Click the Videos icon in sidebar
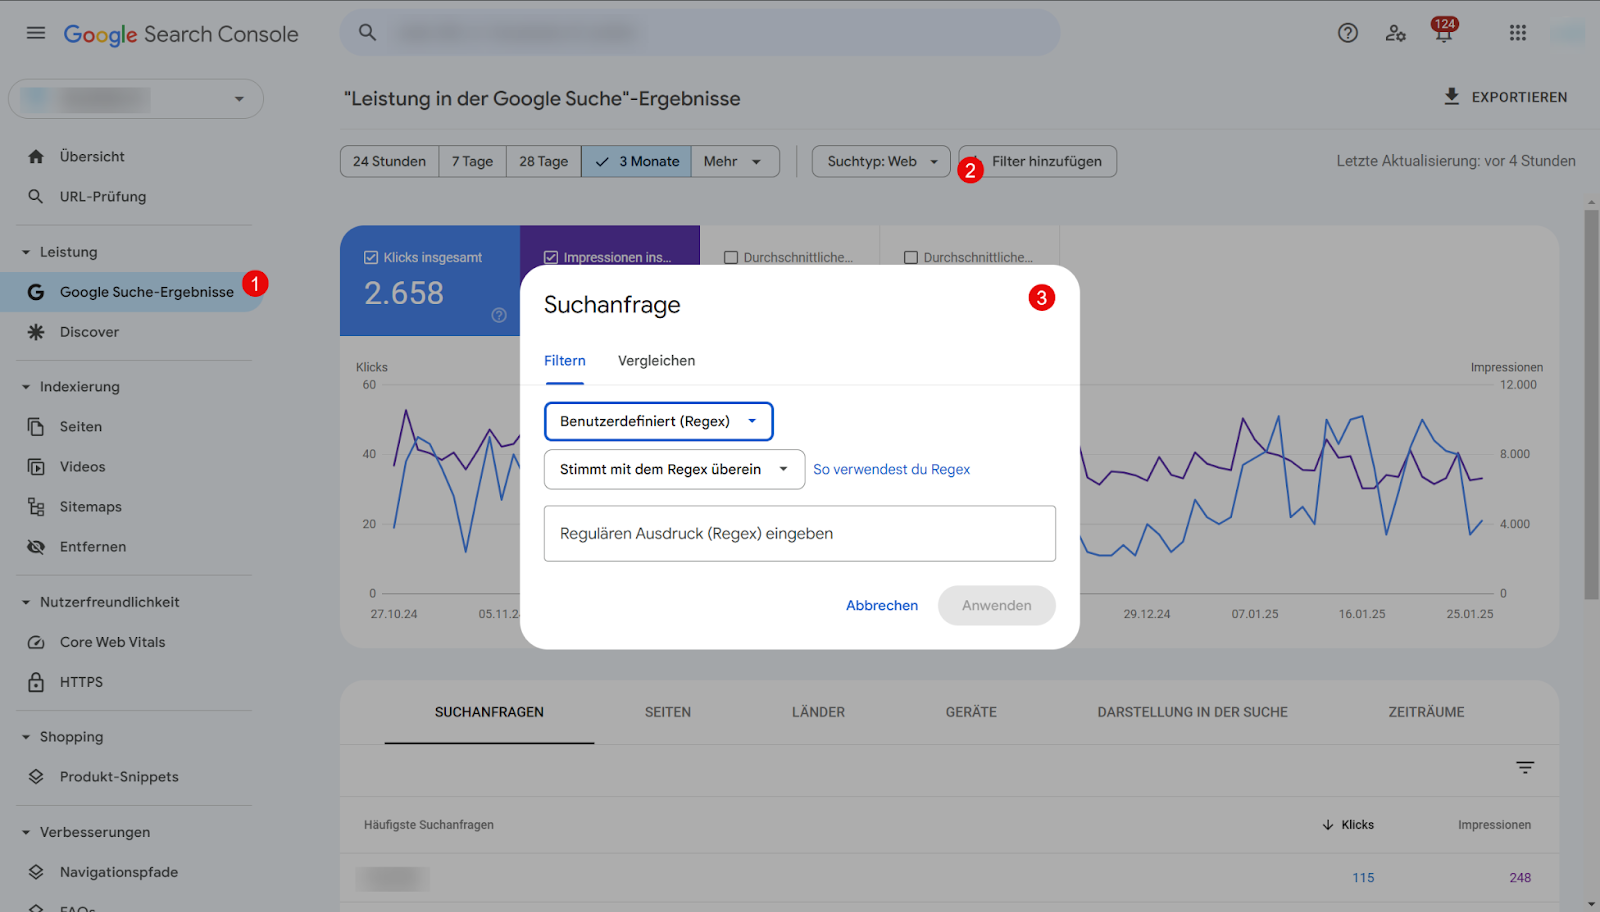The width and height of the screenshot is (1600, 912). [36, 467]
